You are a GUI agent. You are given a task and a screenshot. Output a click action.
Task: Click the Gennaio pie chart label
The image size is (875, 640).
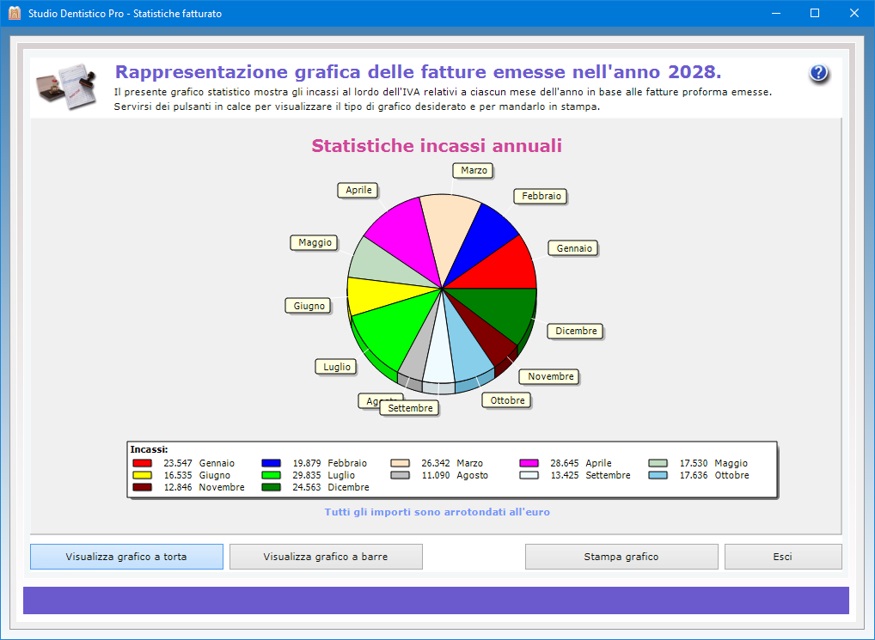click(x=574, y=248)
